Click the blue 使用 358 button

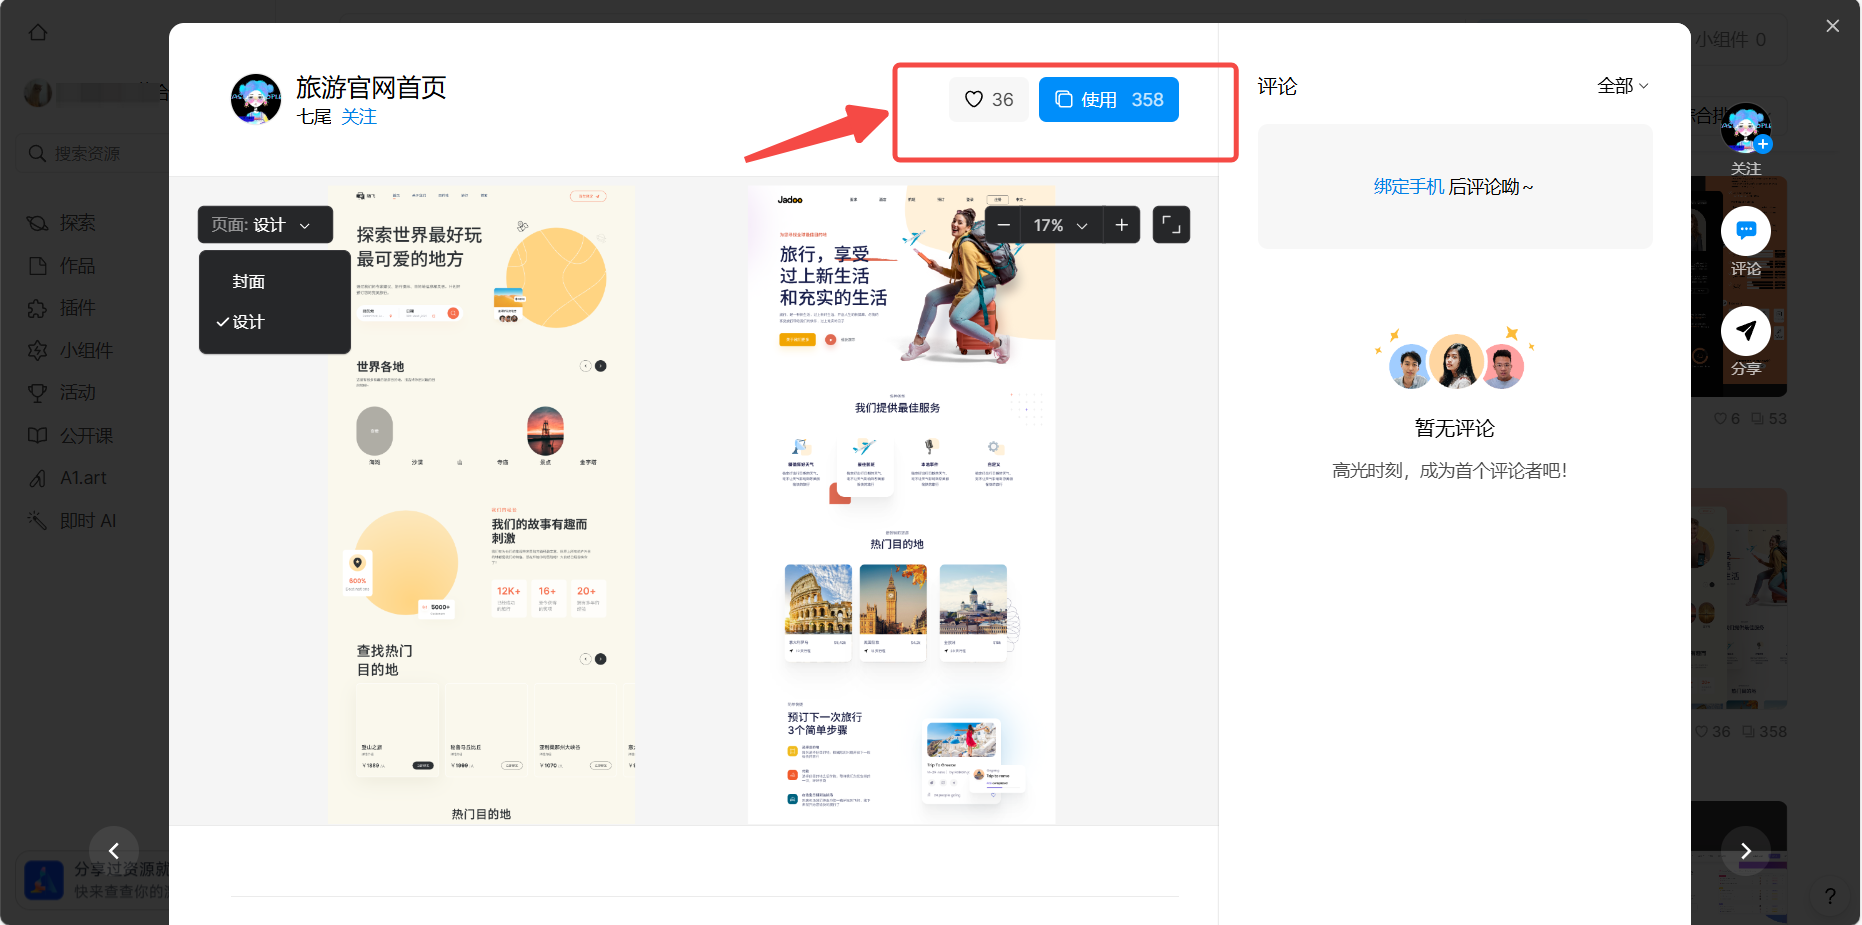(1108, 99)
